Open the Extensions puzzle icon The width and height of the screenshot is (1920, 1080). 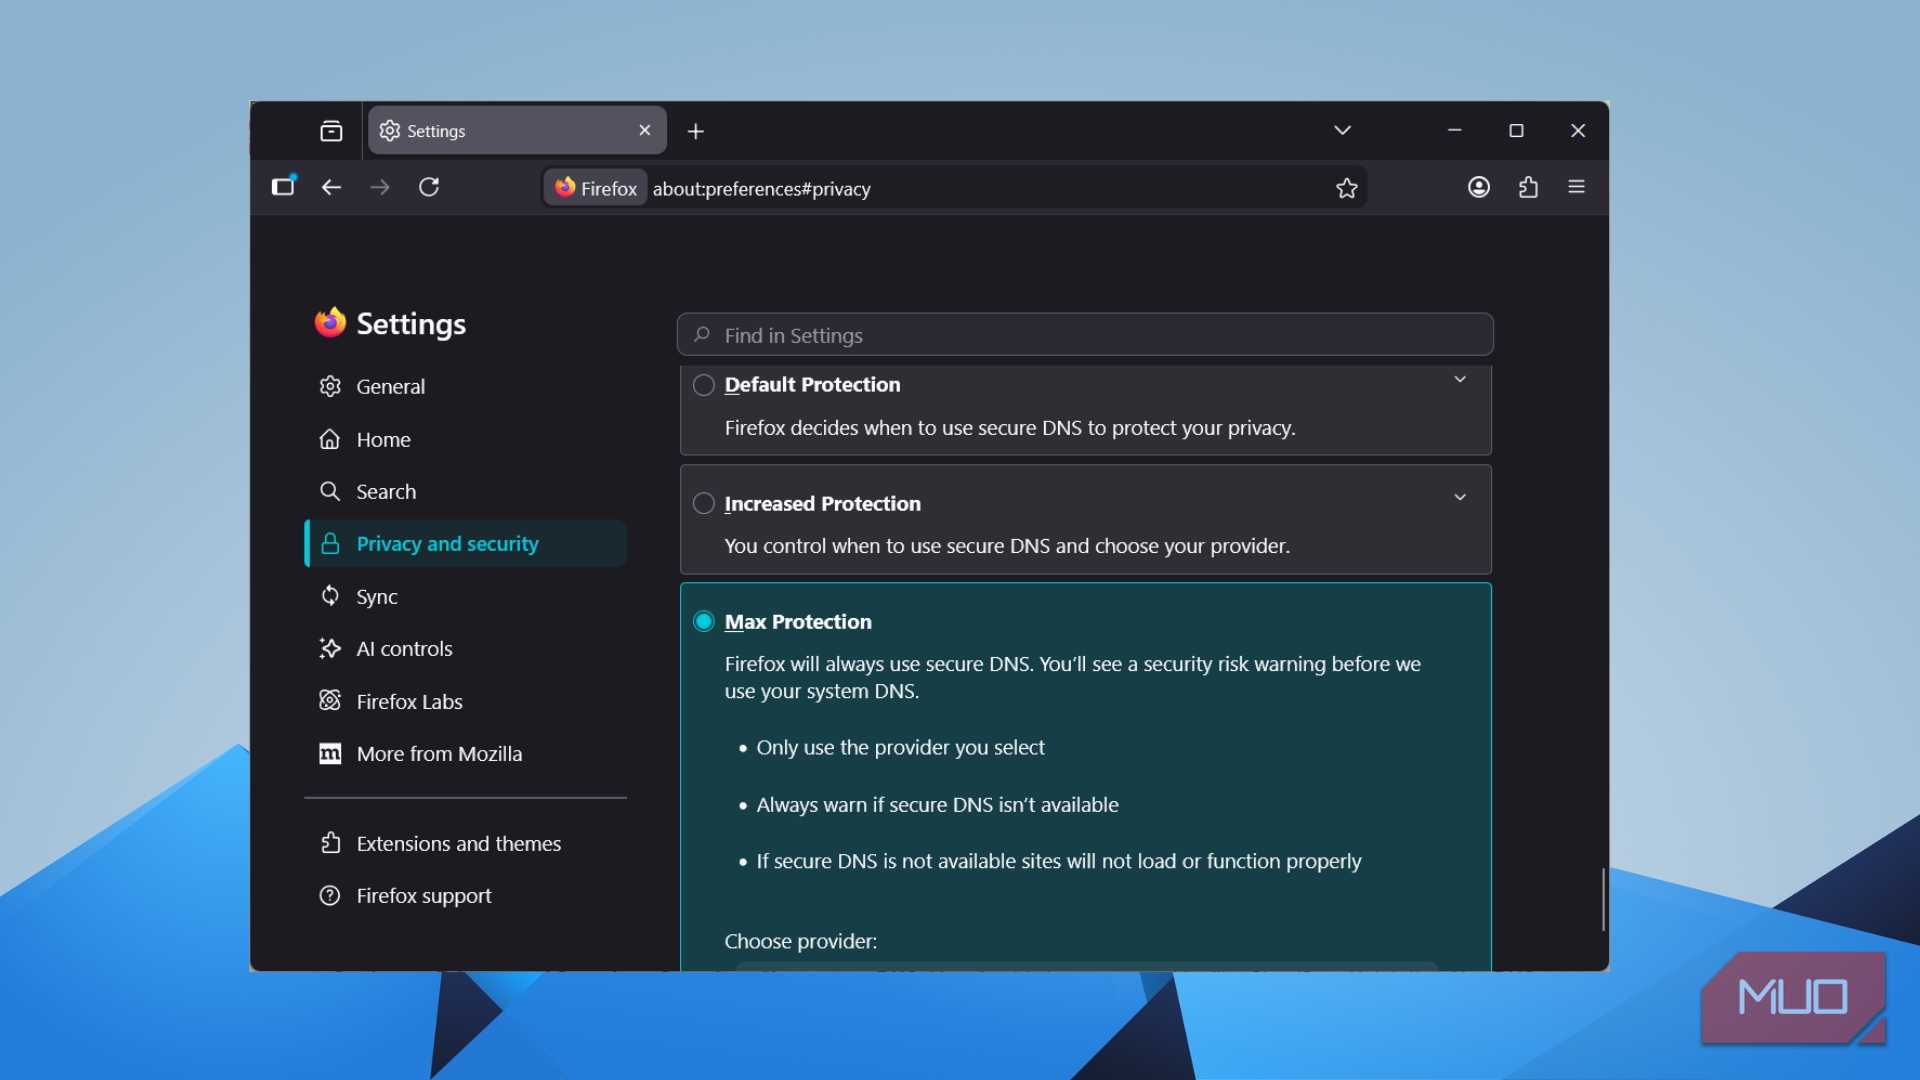[1528, 187]
